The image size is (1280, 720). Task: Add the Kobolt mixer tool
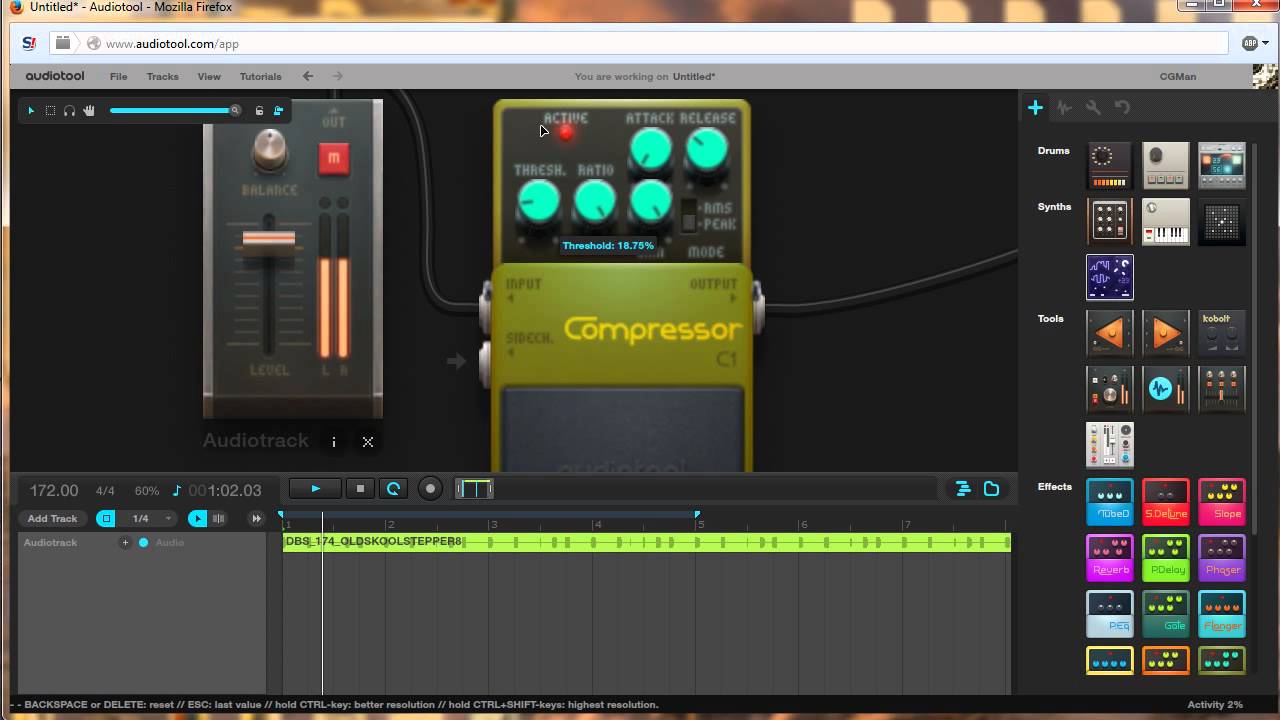point(1222,334)
